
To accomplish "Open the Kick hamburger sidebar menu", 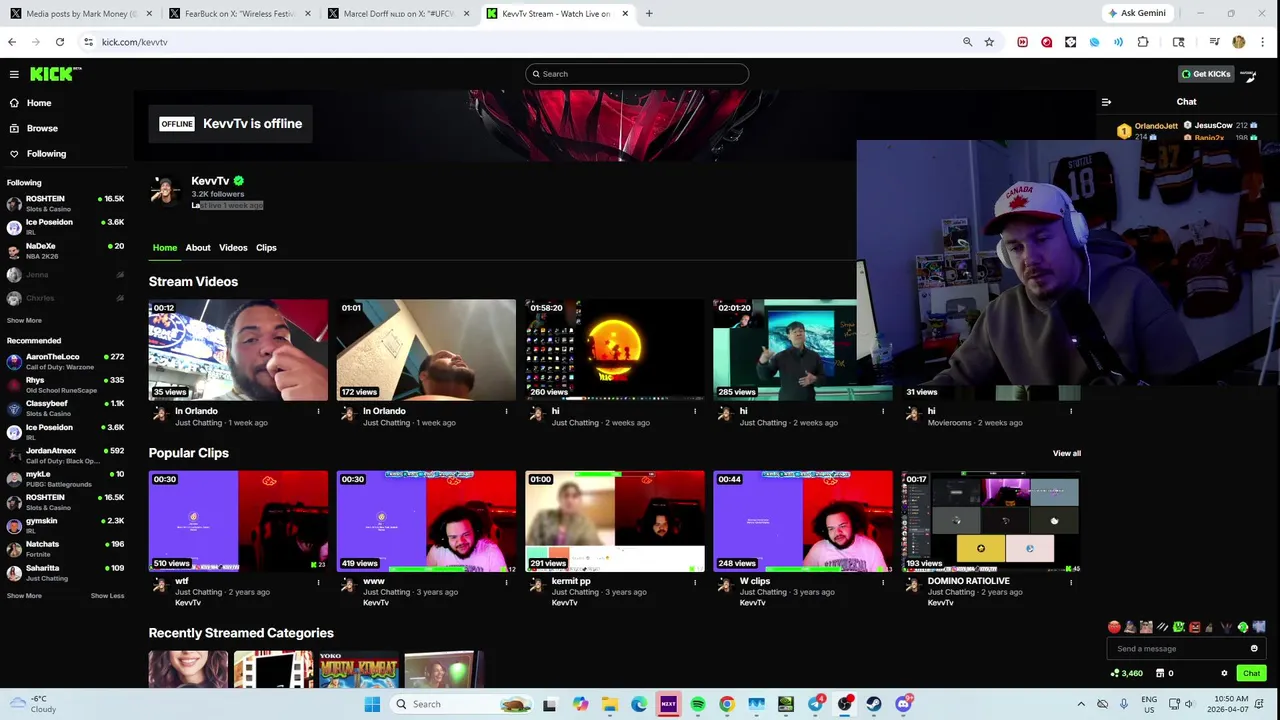I will coord(14,74).
